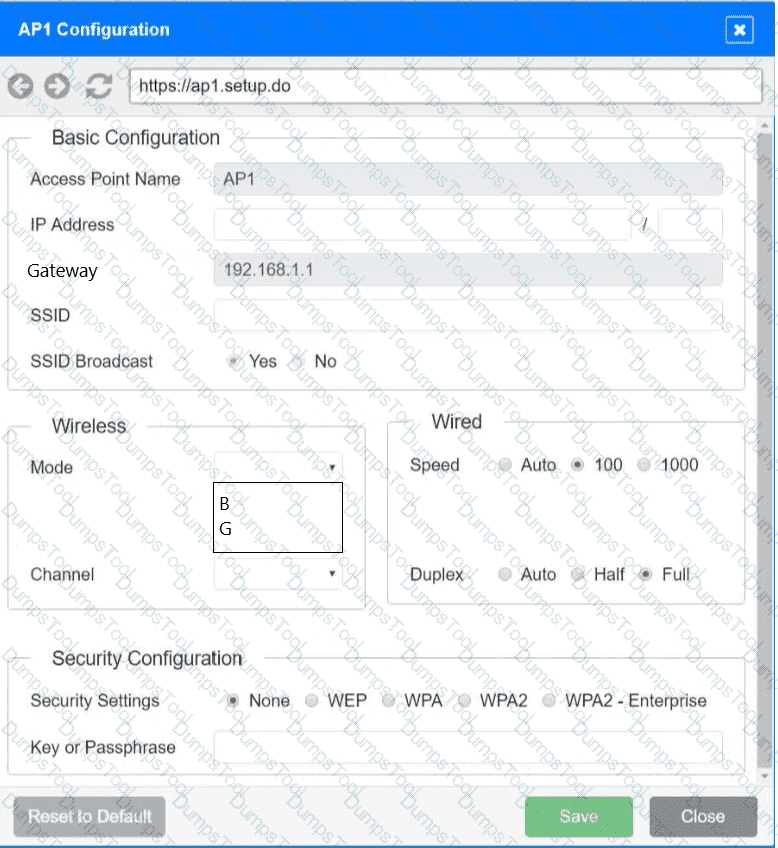
Task: Choose WPA2 - Enterprise security option
Action: 549,701
